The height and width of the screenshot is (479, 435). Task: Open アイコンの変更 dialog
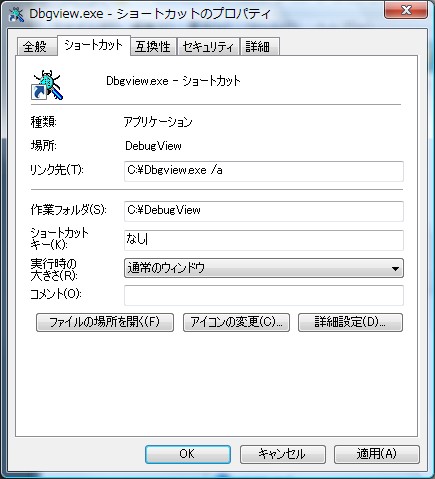coord(236,322)
